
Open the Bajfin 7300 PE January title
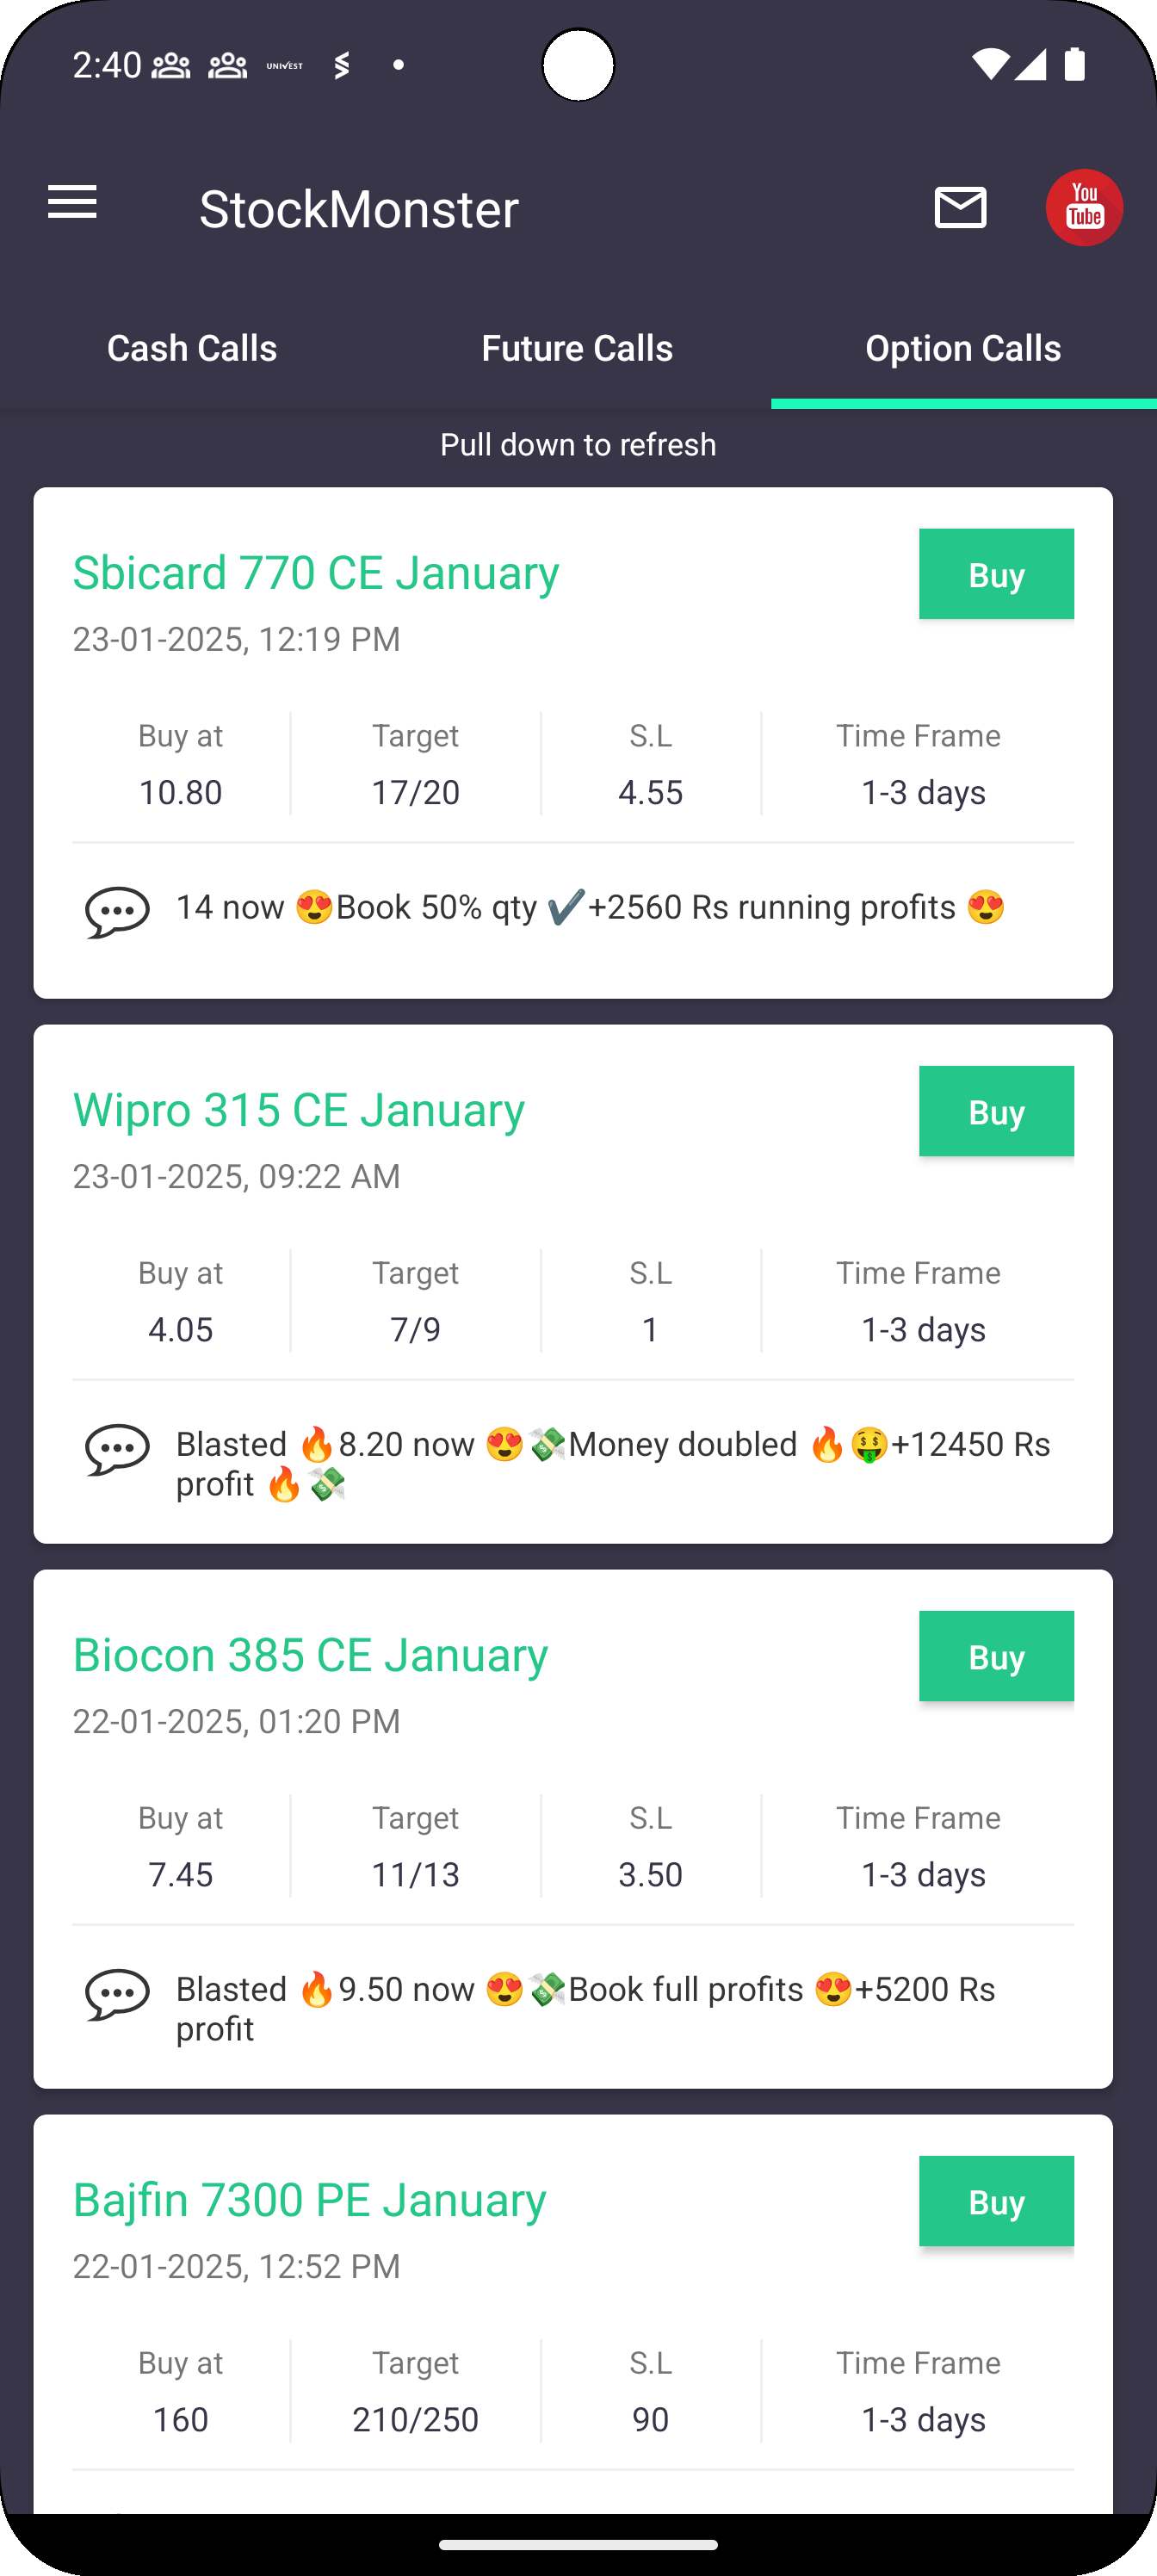(x=310, y=2200)
